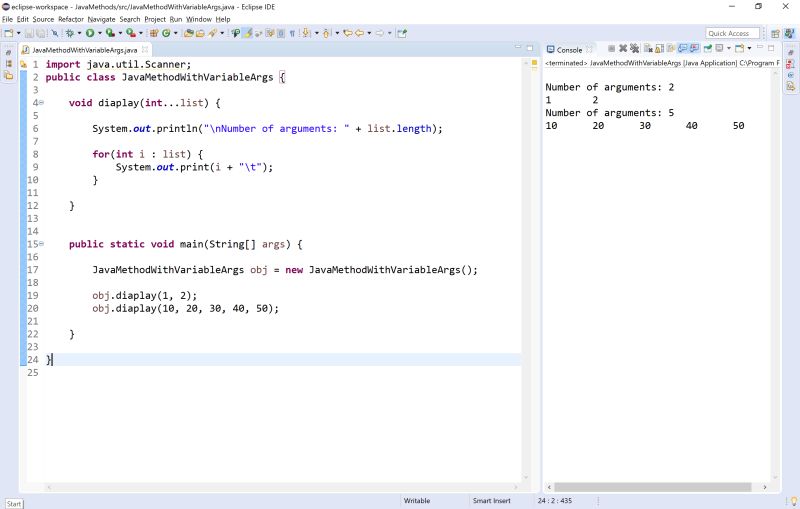
Task: Open the Navigate menu
Action: (101, 19)
